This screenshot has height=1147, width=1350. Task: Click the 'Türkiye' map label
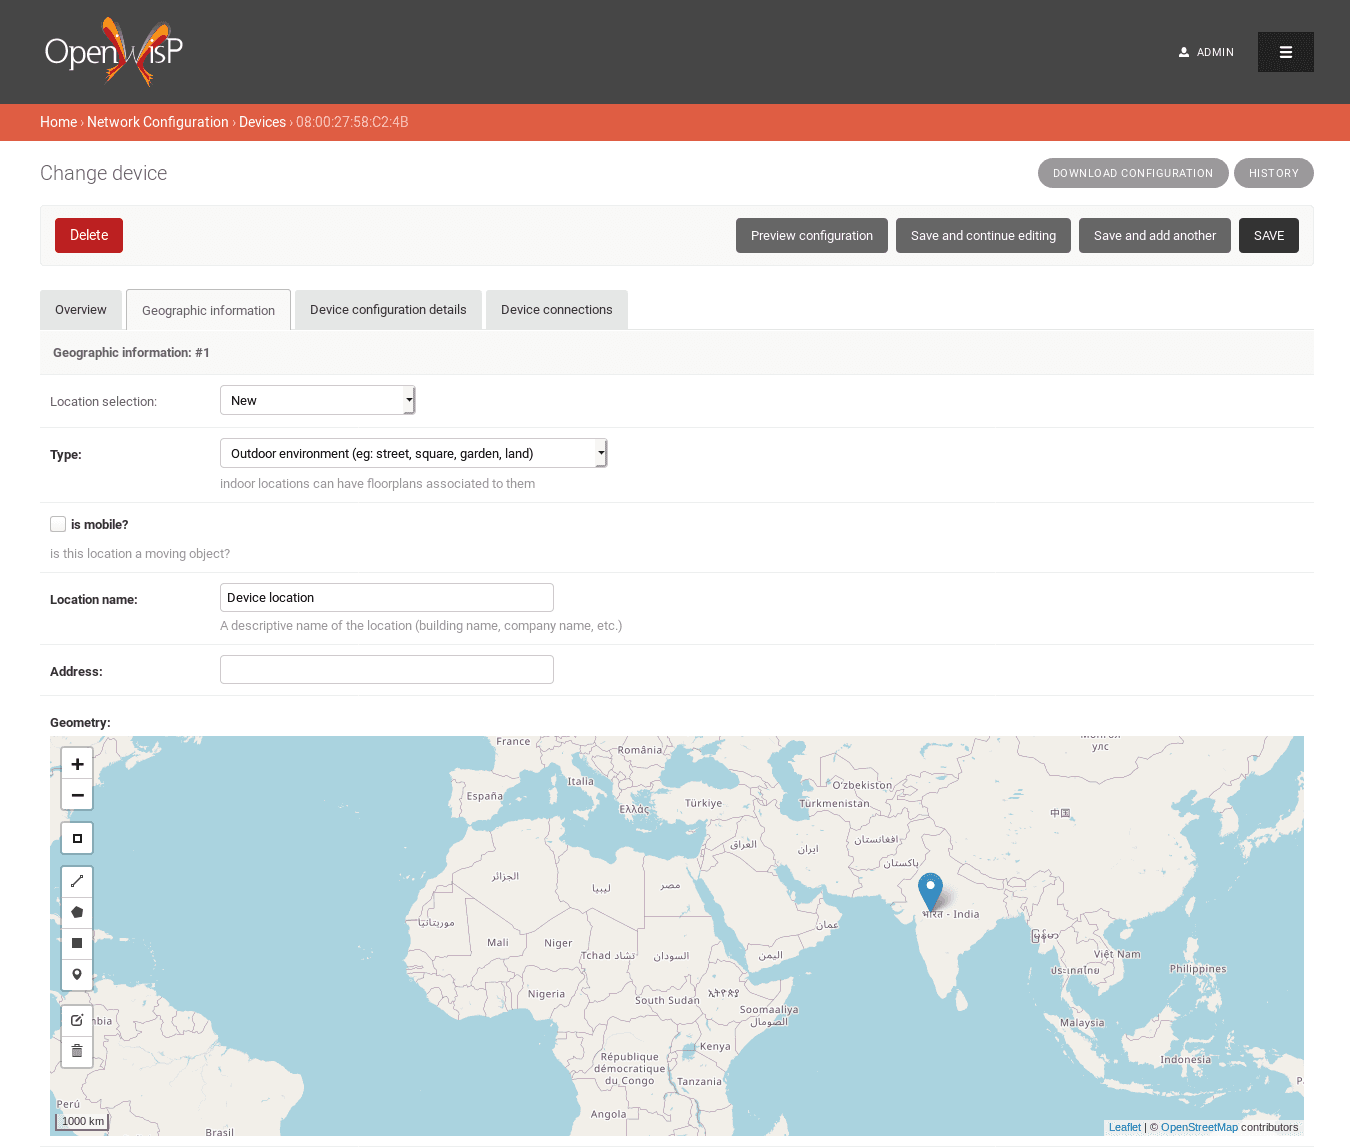click(703, 803)
